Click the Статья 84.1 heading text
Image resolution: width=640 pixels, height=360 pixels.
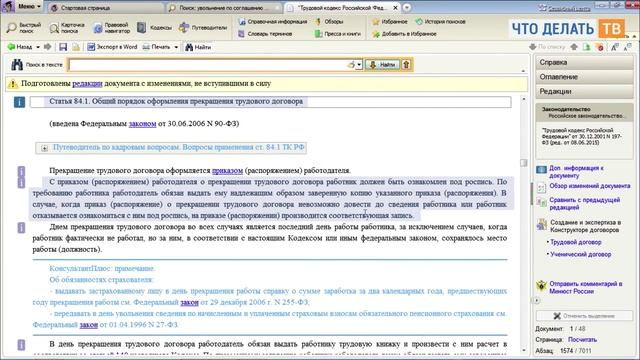point(176,101)
